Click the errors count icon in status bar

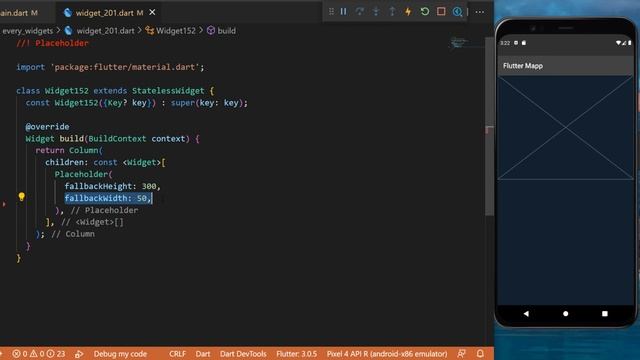pyautogui.click(x=20, y=354)
